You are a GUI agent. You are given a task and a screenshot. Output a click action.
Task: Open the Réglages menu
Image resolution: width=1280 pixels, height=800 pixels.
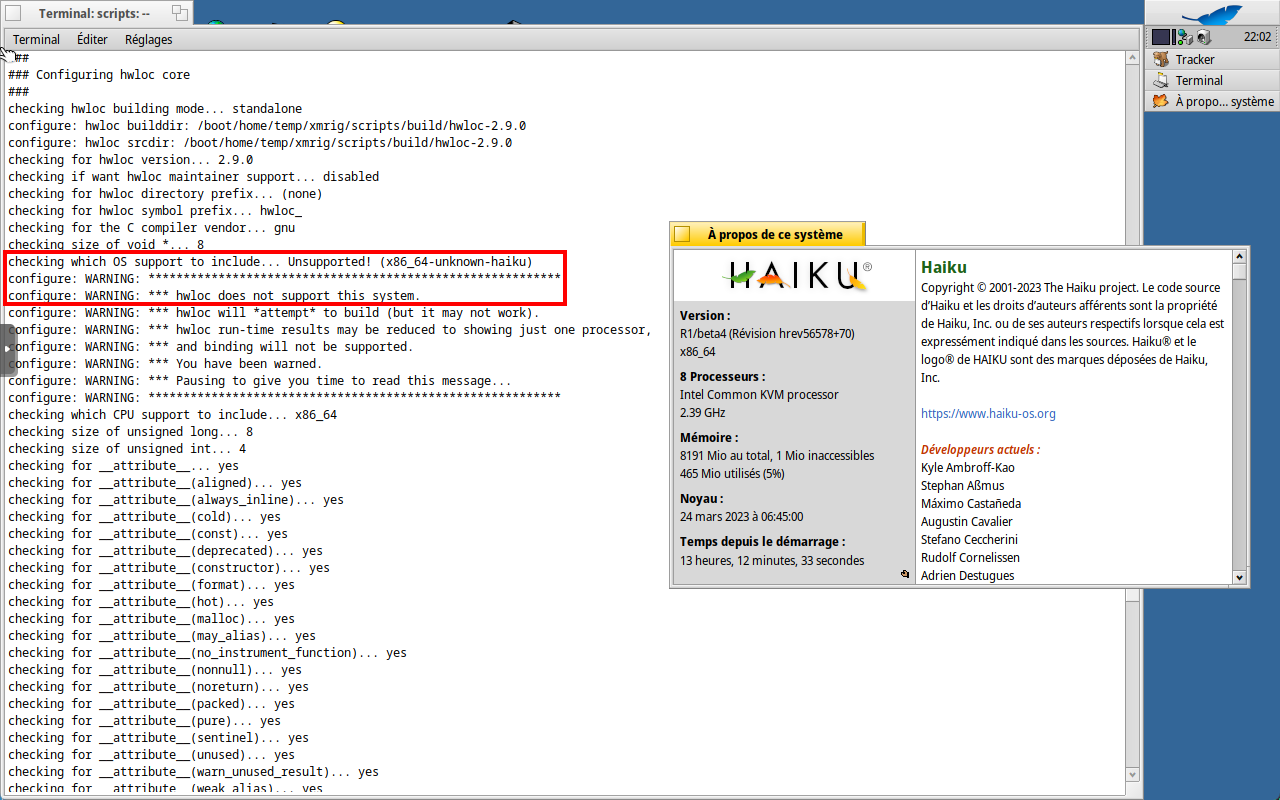coord(148,39)
